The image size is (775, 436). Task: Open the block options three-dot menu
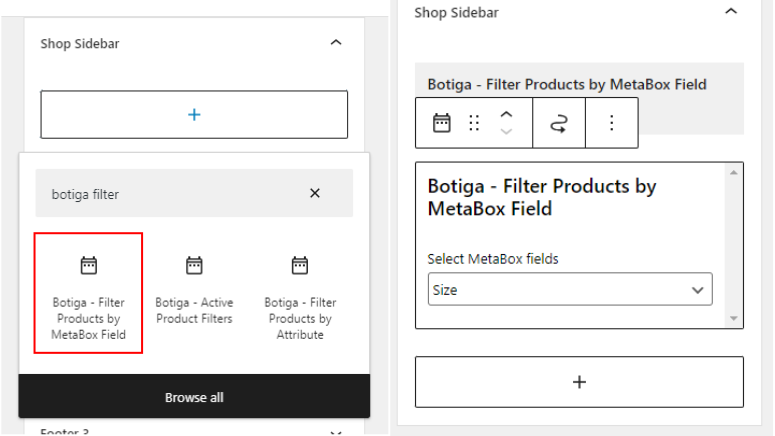pos(611,123)
